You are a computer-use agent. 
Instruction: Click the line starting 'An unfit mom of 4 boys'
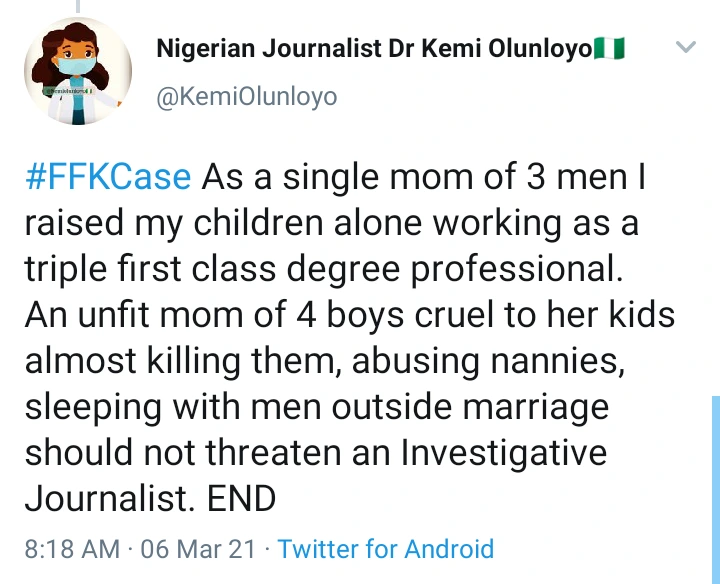coord(350,315)
